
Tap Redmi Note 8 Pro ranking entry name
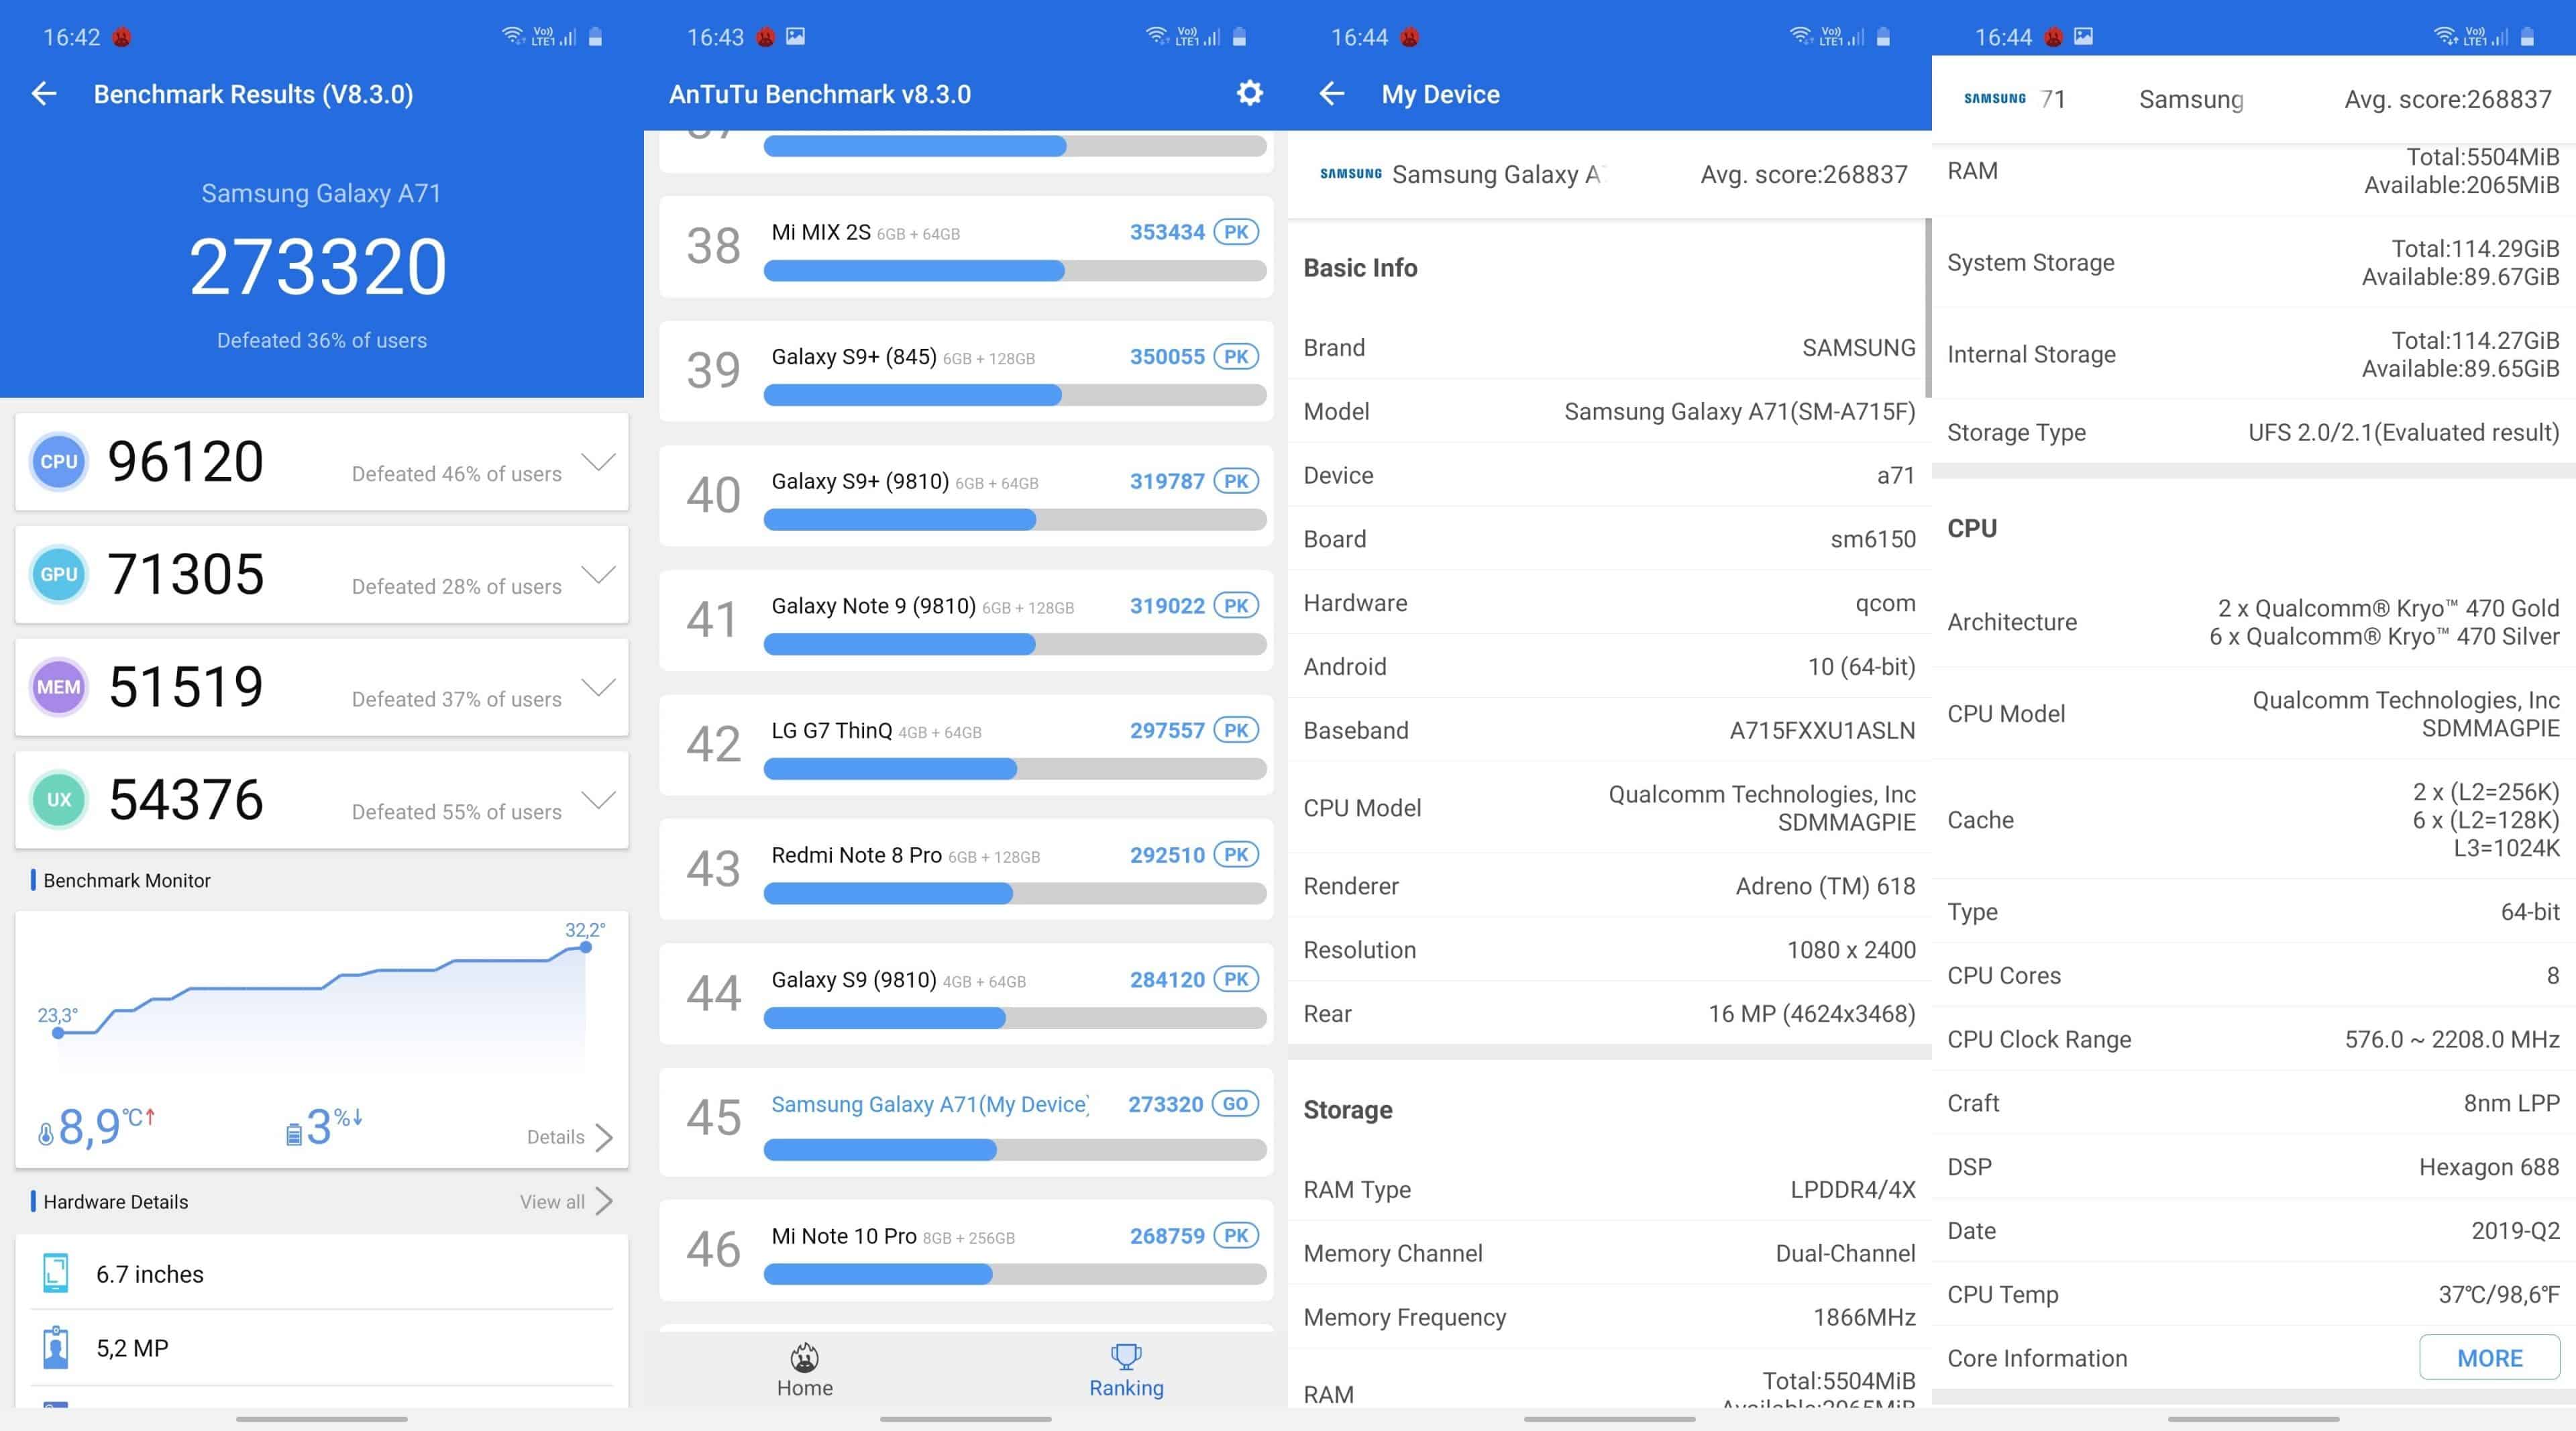[x=856, y=855]
